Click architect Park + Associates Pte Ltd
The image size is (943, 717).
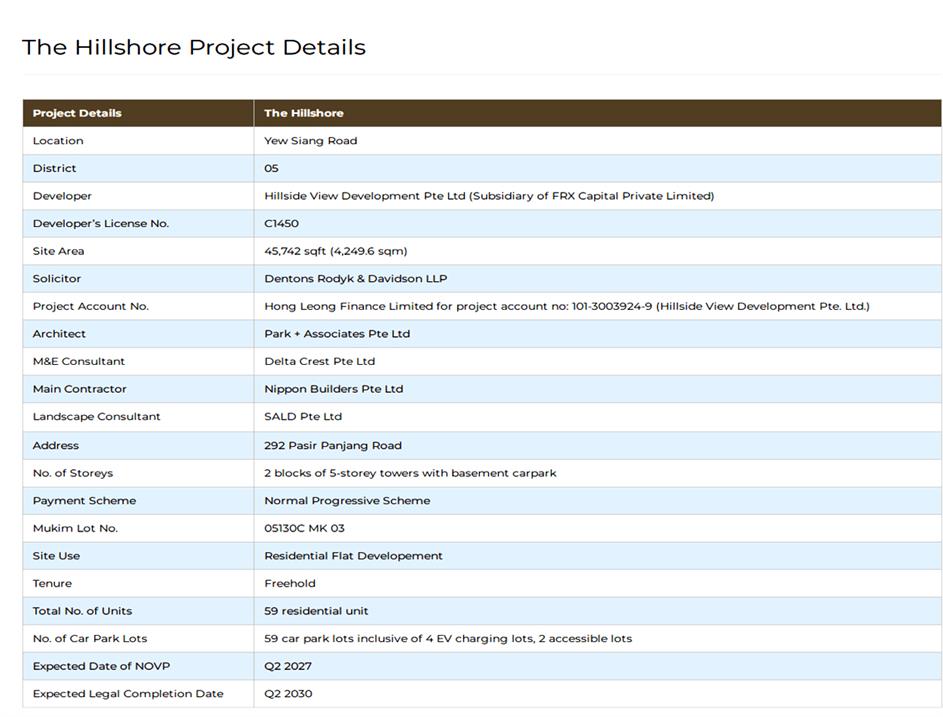[x=337, y=333]
